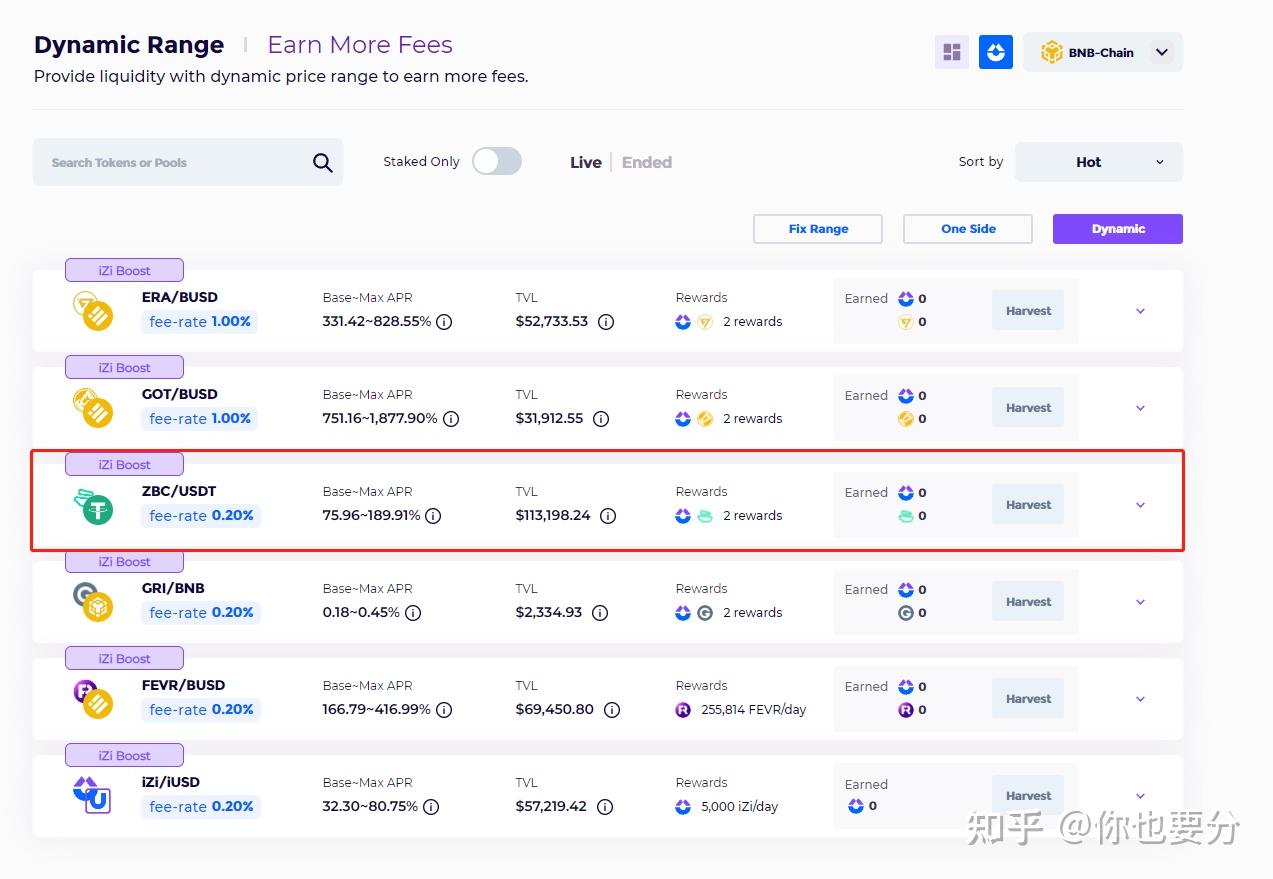Select the One Side tab
This screenshot has width=1273, height=879.
pyautogui.click(x=967, y=228)
